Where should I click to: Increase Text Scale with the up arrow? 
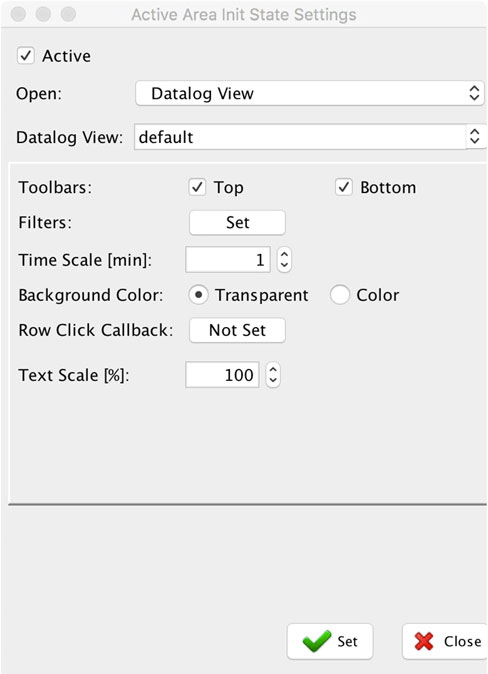click(273, 369)
